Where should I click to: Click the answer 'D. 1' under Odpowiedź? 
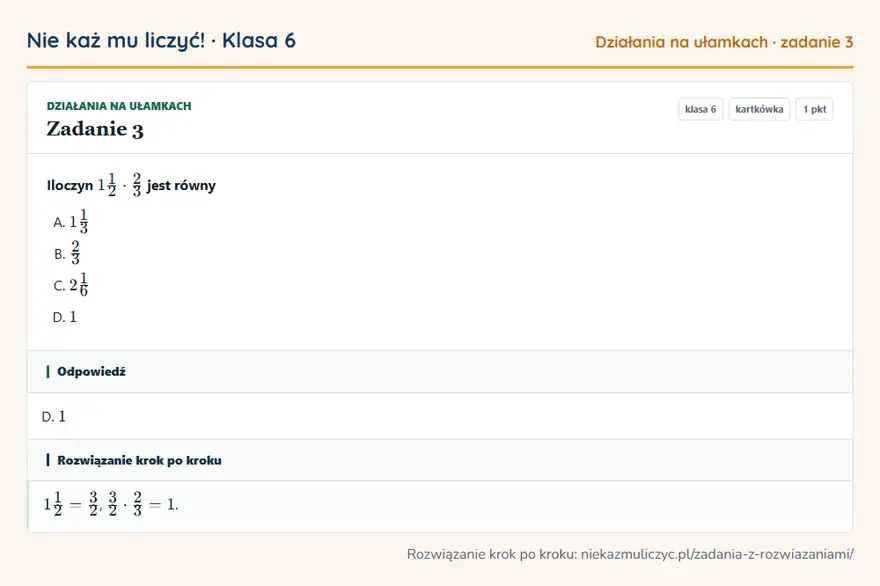(54, 416)
